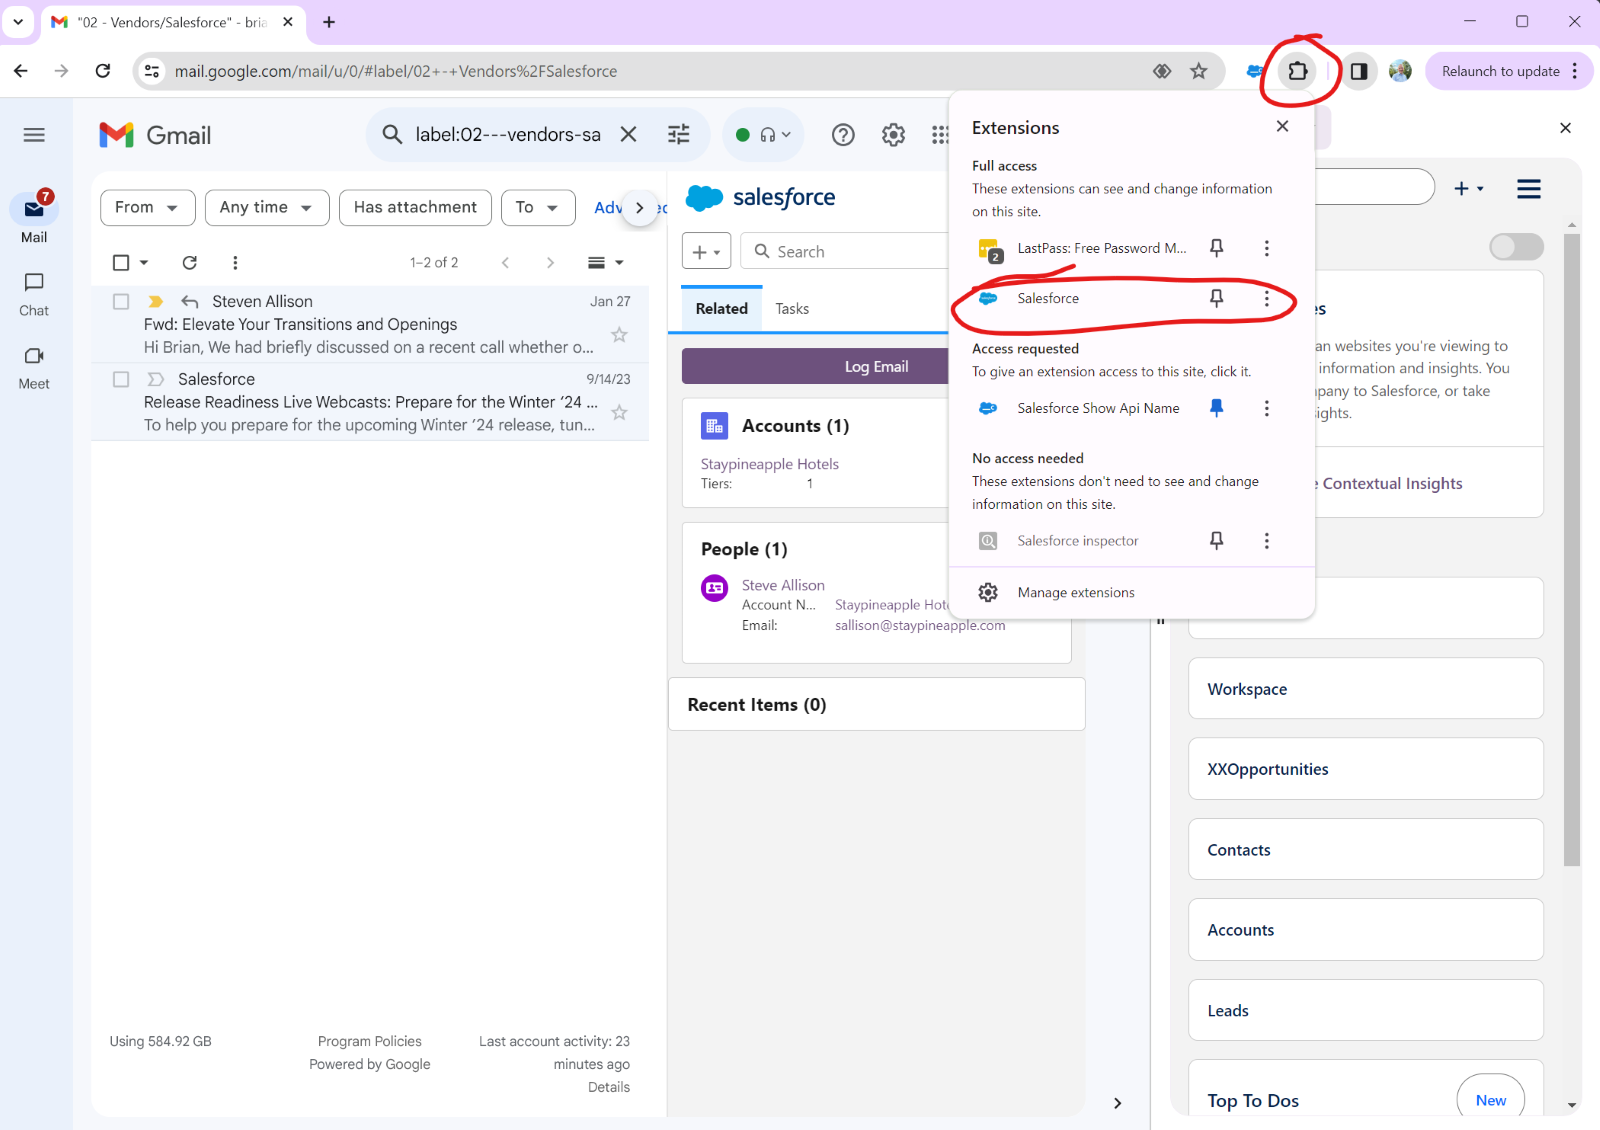This screenshot has height=1130, width=1600.
Task: Unpin Salesforce Show Api Name extension
Action: [x=1217, y=408]
